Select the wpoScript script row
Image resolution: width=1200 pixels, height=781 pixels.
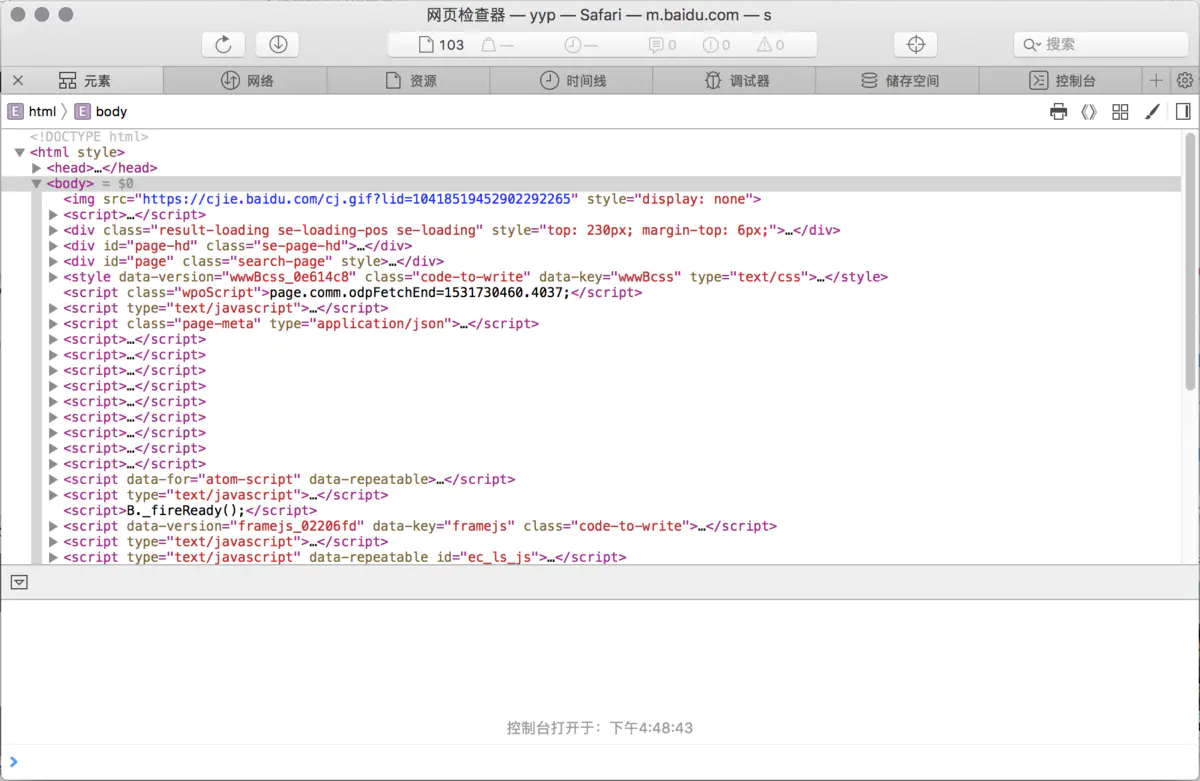(352, 293)
